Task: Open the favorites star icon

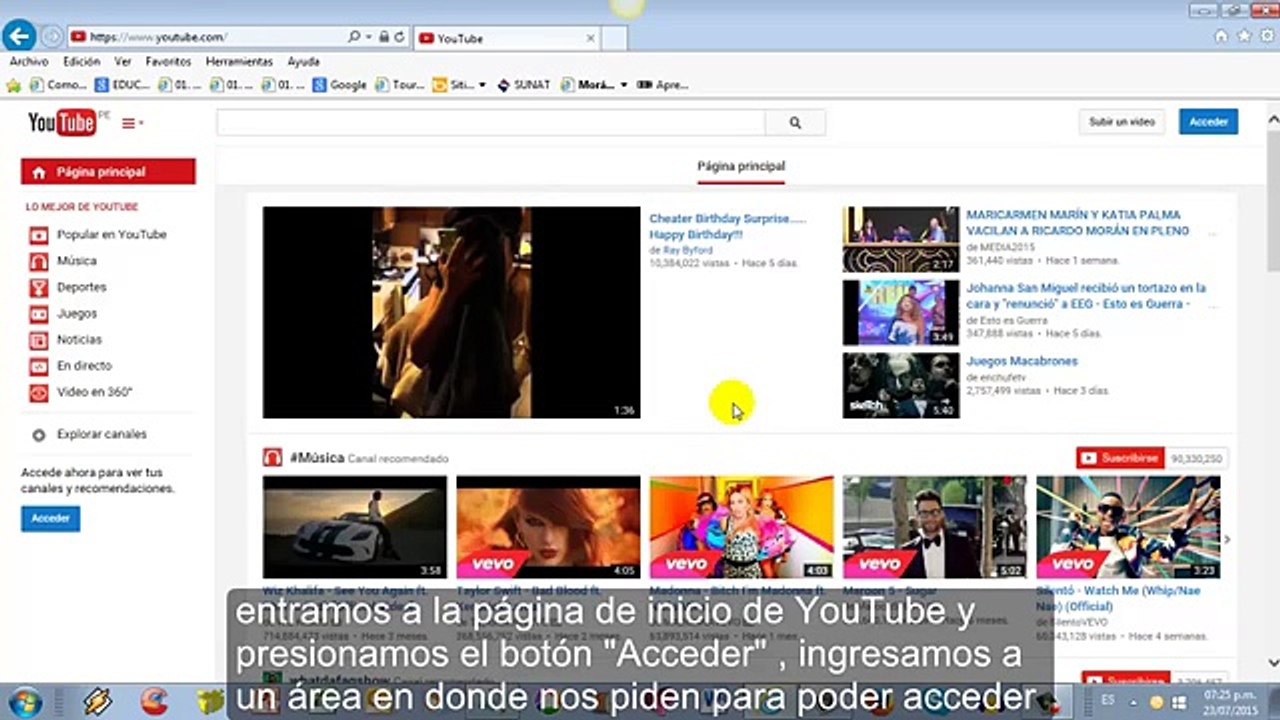Action: (x=1244, y=36)
